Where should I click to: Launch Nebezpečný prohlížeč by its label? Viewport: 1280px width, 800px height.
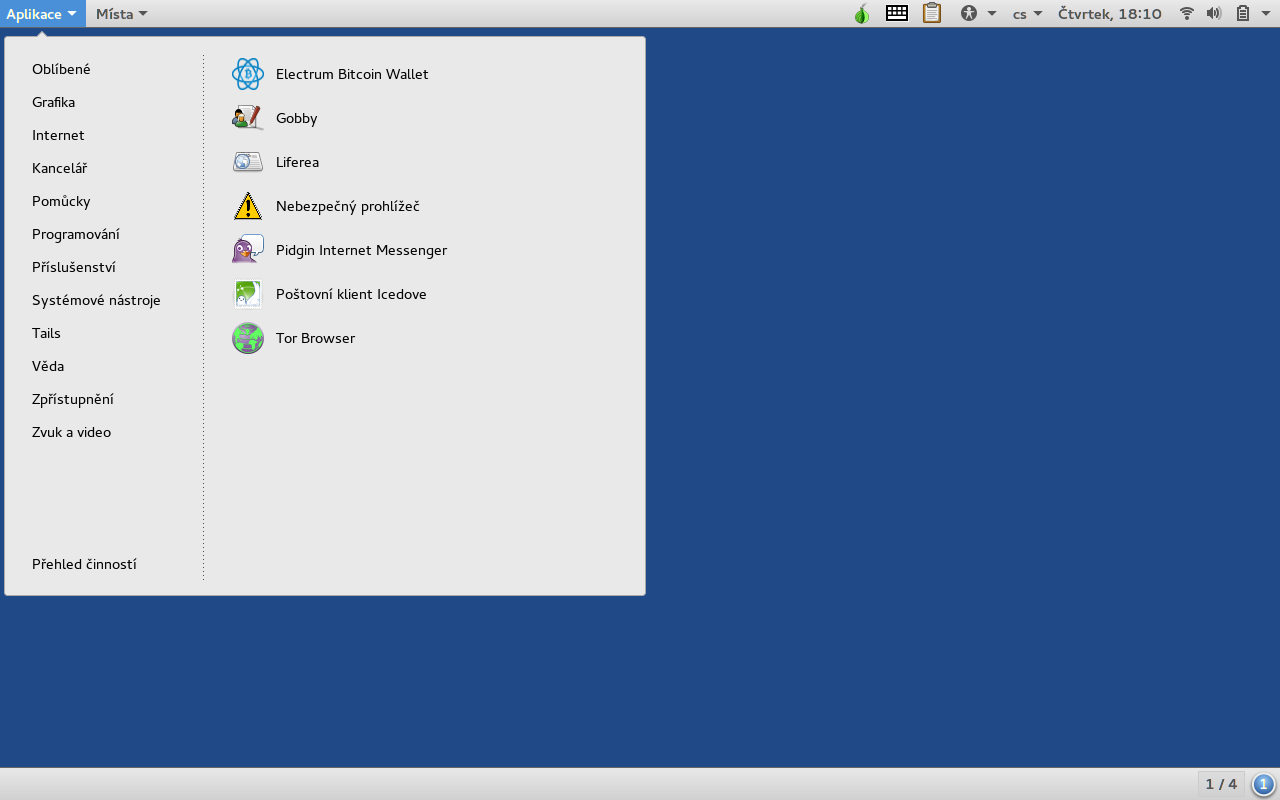(x=347, y=206)
